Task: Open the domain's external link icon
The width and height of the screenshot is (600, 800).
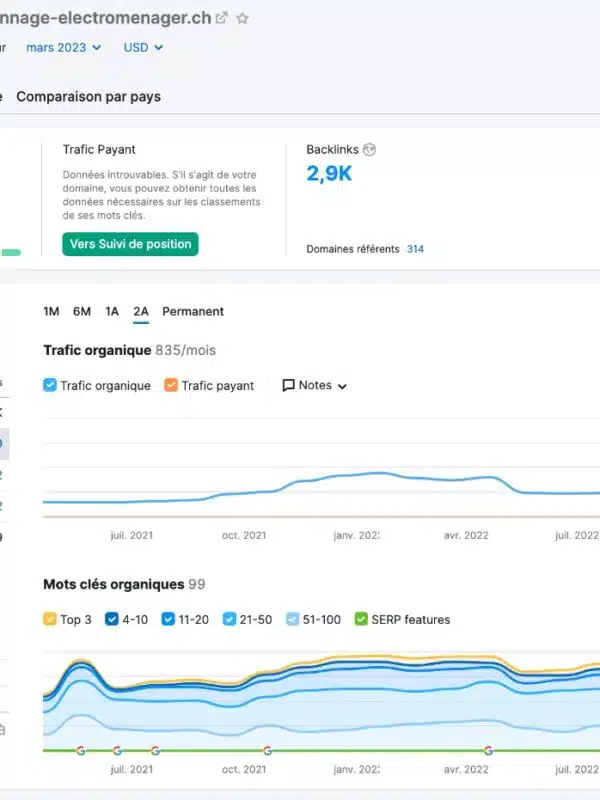Action: pyautogui.click(x=222, y=18)
